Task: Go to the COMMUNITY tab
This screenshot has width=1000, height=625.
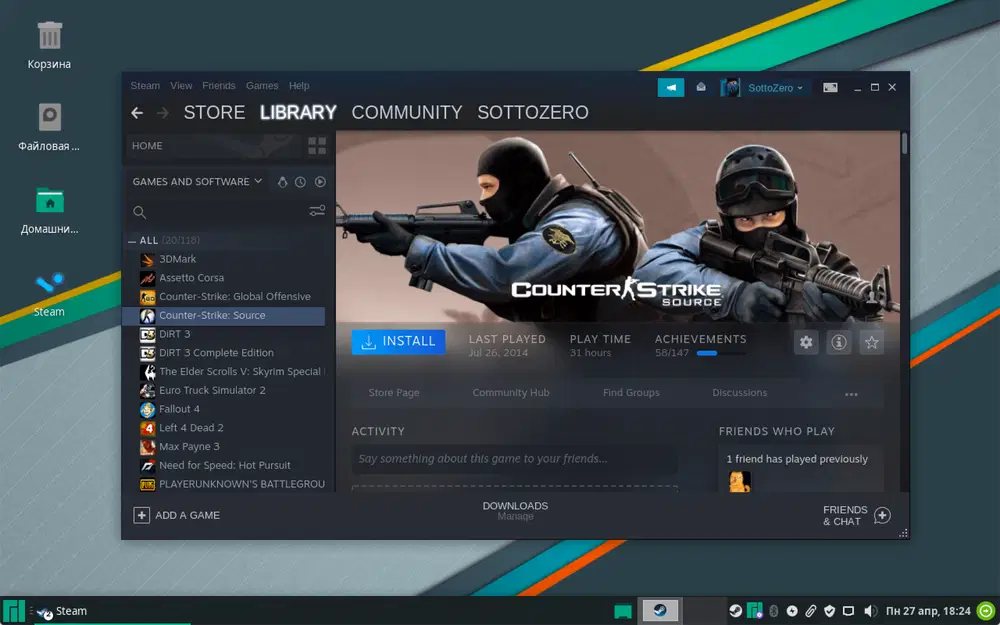Action: (x=407, y=113)
